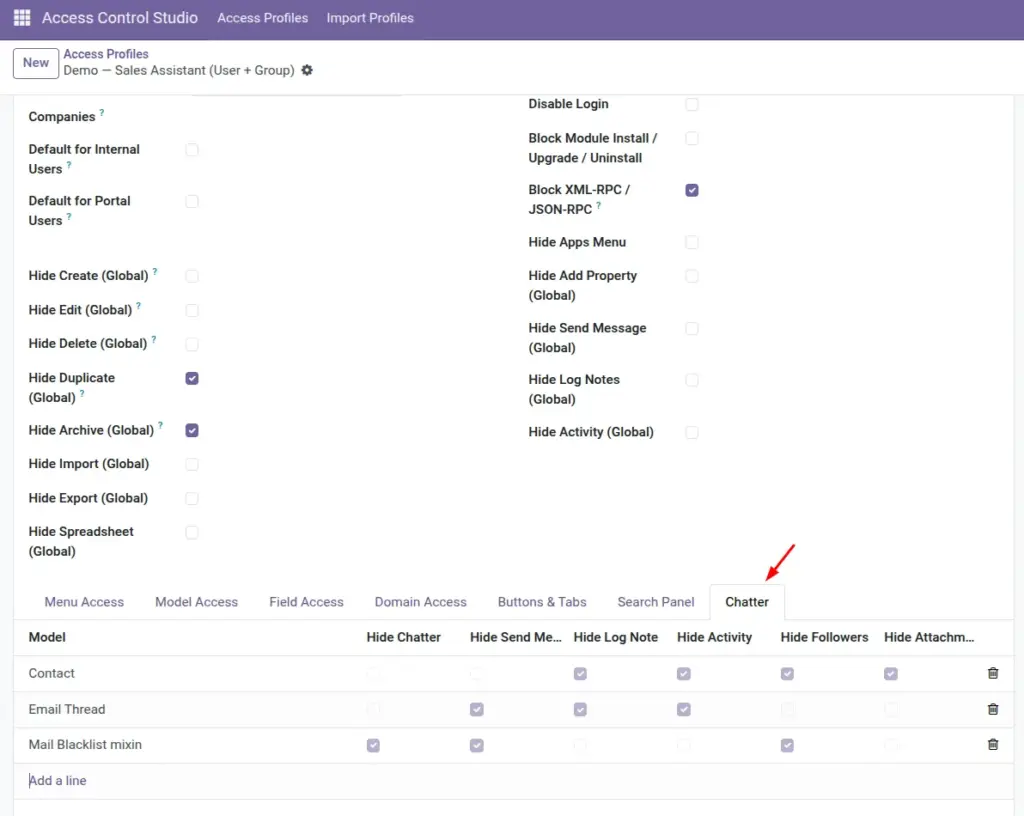
Task: Show help tooltip for Companies
Action: (102, 112)
